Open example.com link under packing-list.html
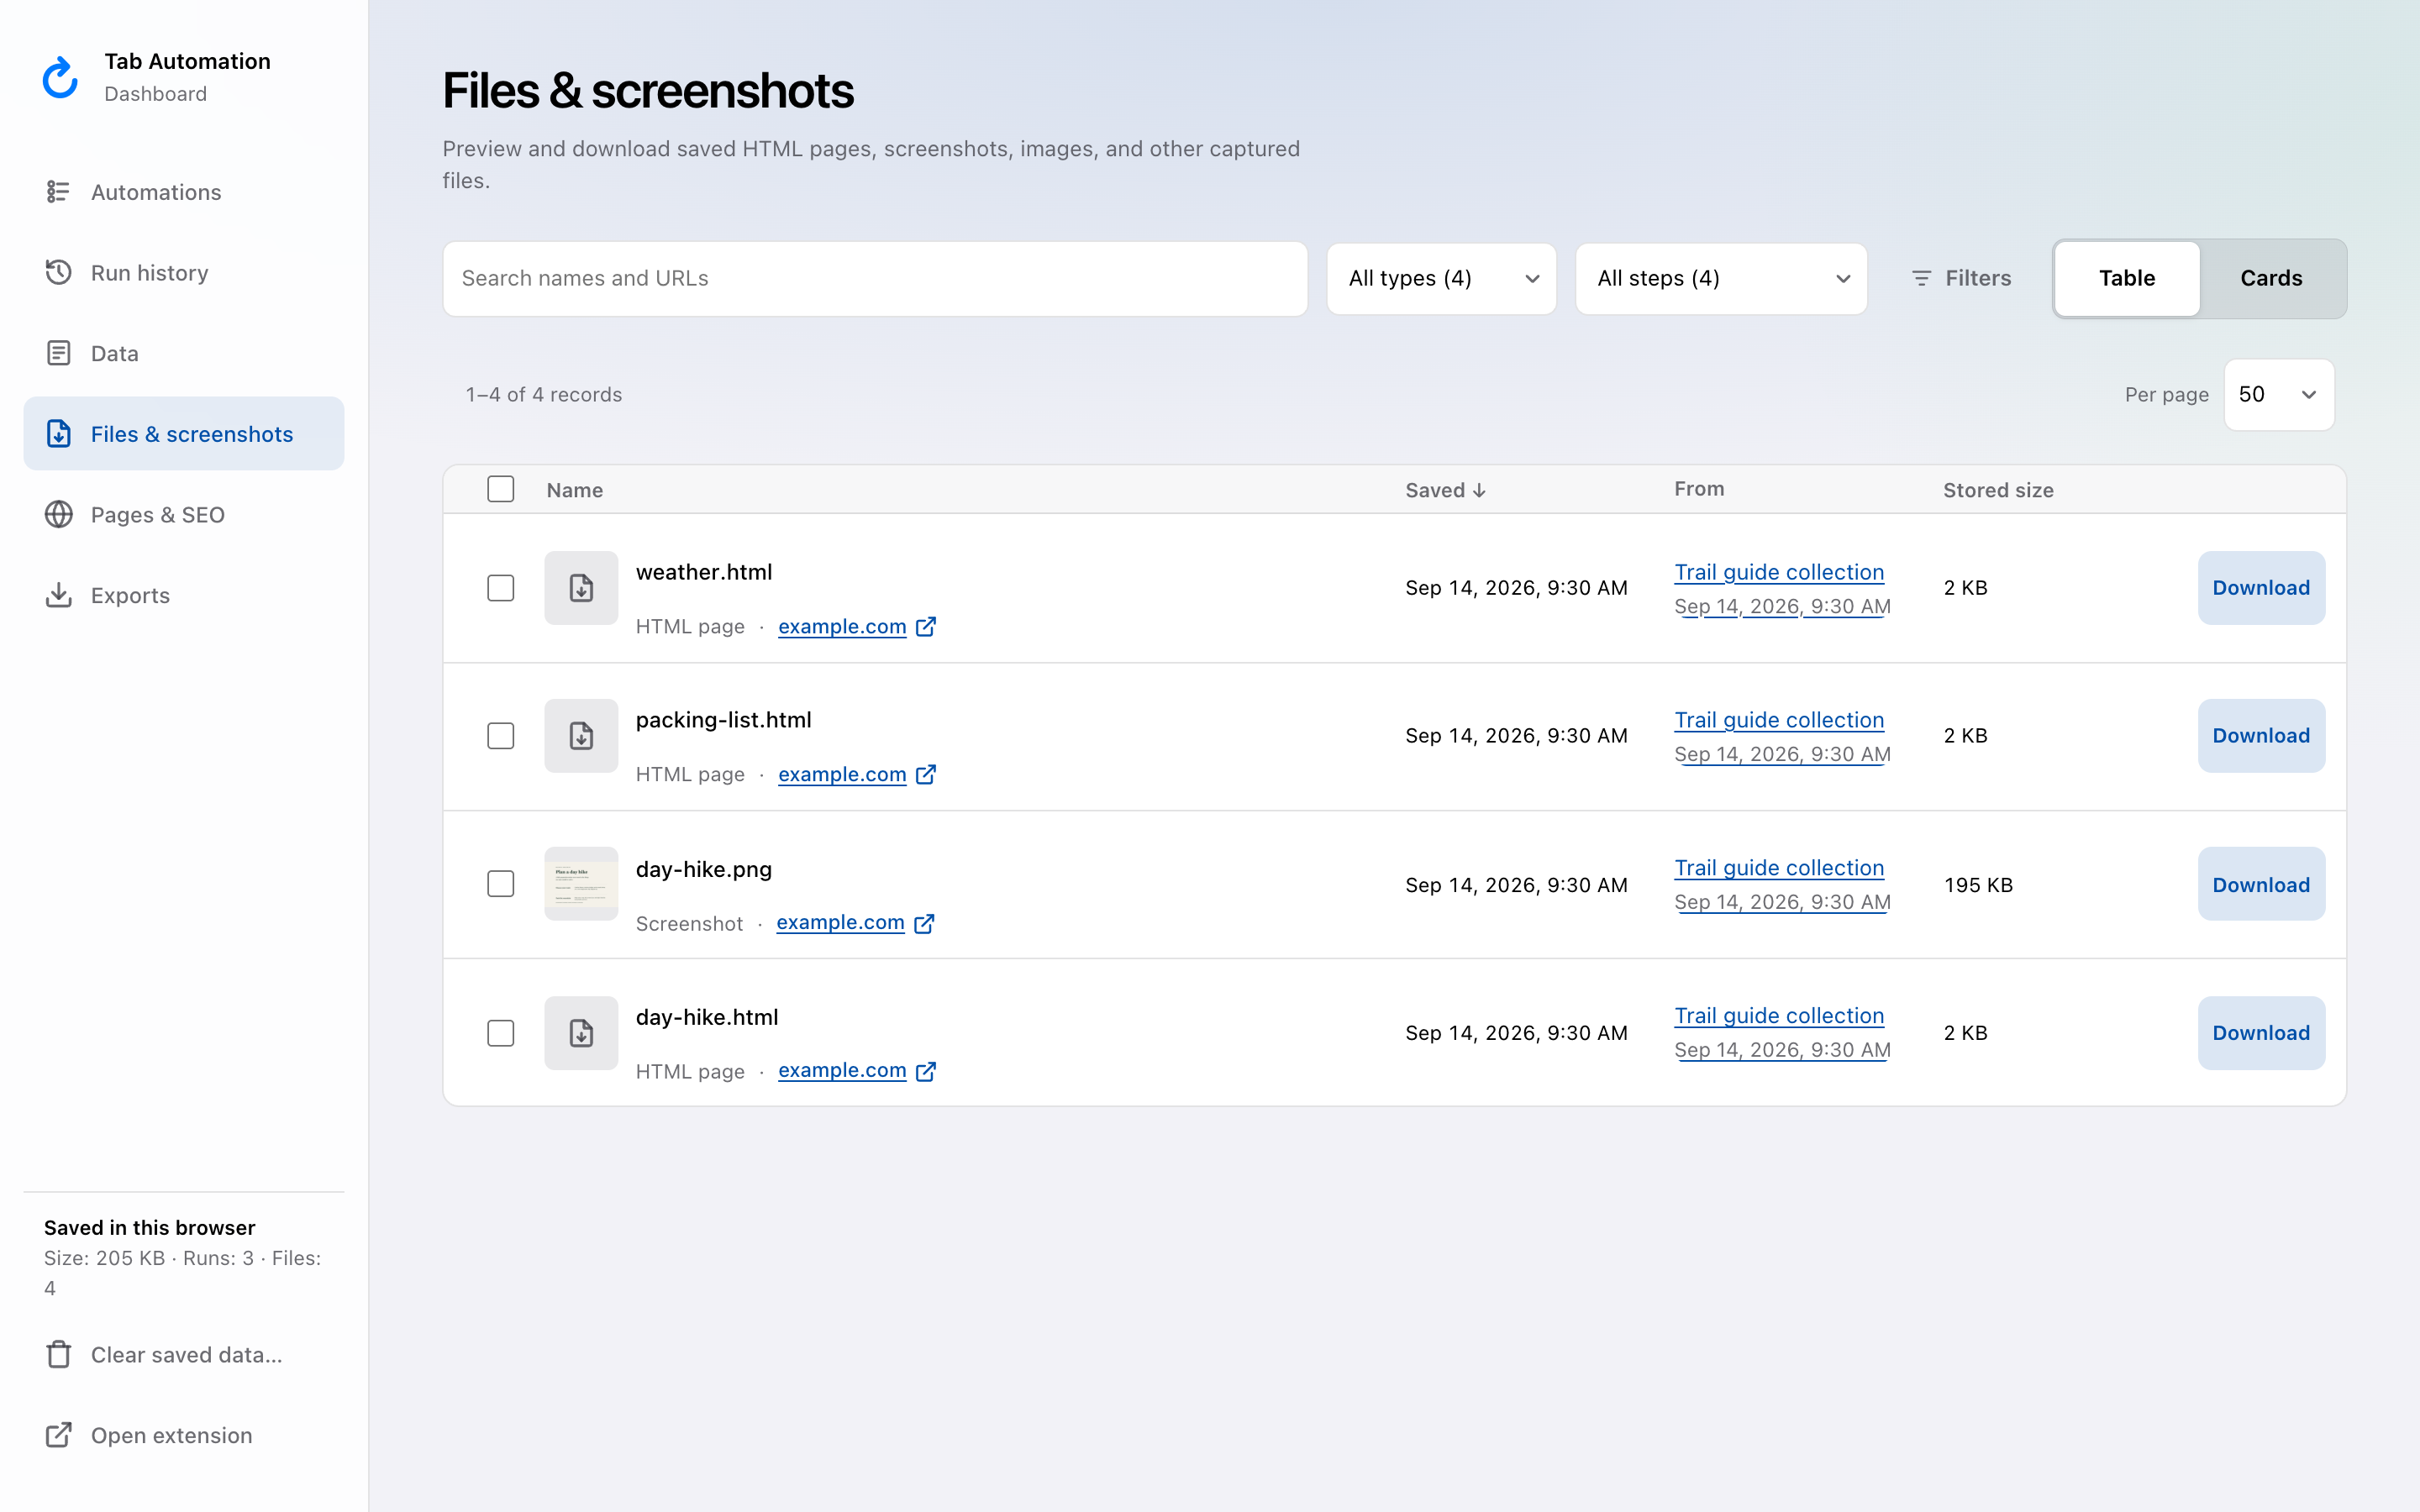This screenshot has width=2420, height=1512. [x=842, y=774]
